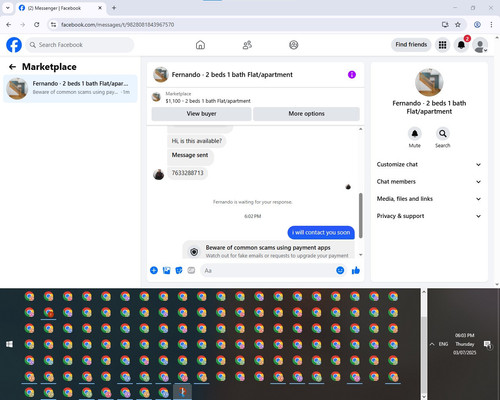Select Fernando conversation in Marketplace list
Screen dimensions: 500x400
[x=70, y=88]
